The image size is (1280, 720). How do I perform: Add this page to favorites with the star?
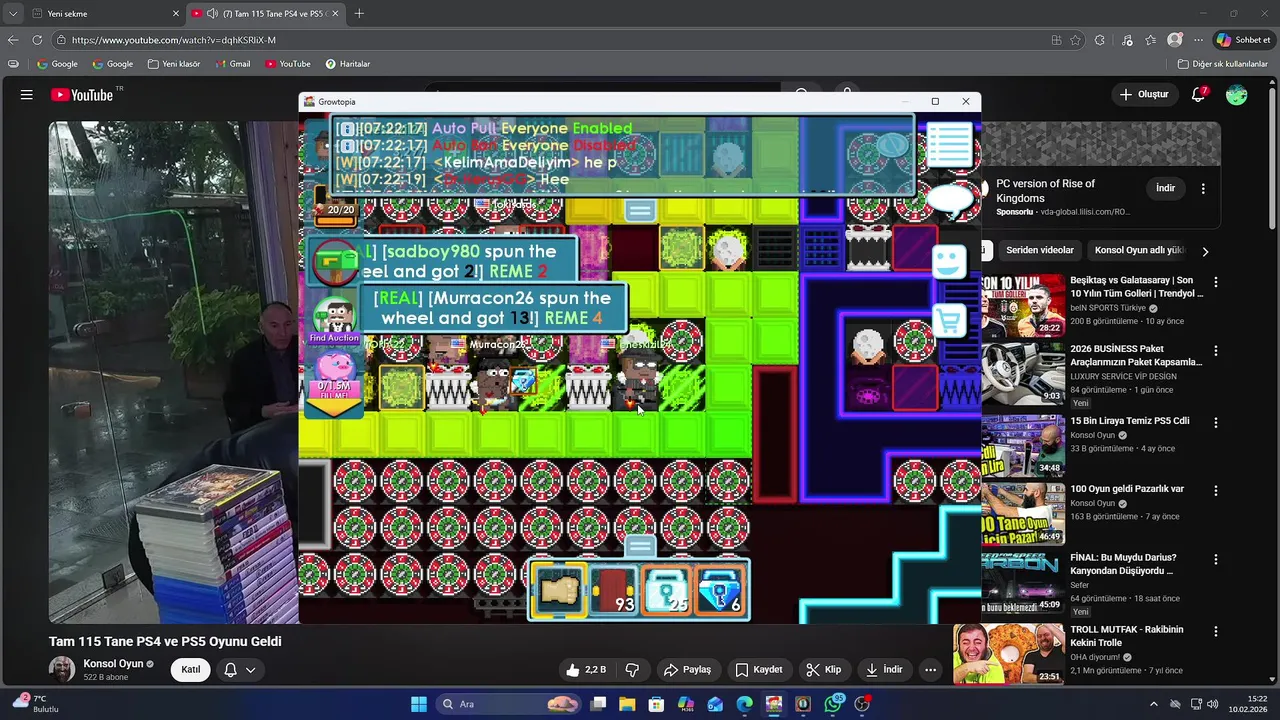point(1075,40)
